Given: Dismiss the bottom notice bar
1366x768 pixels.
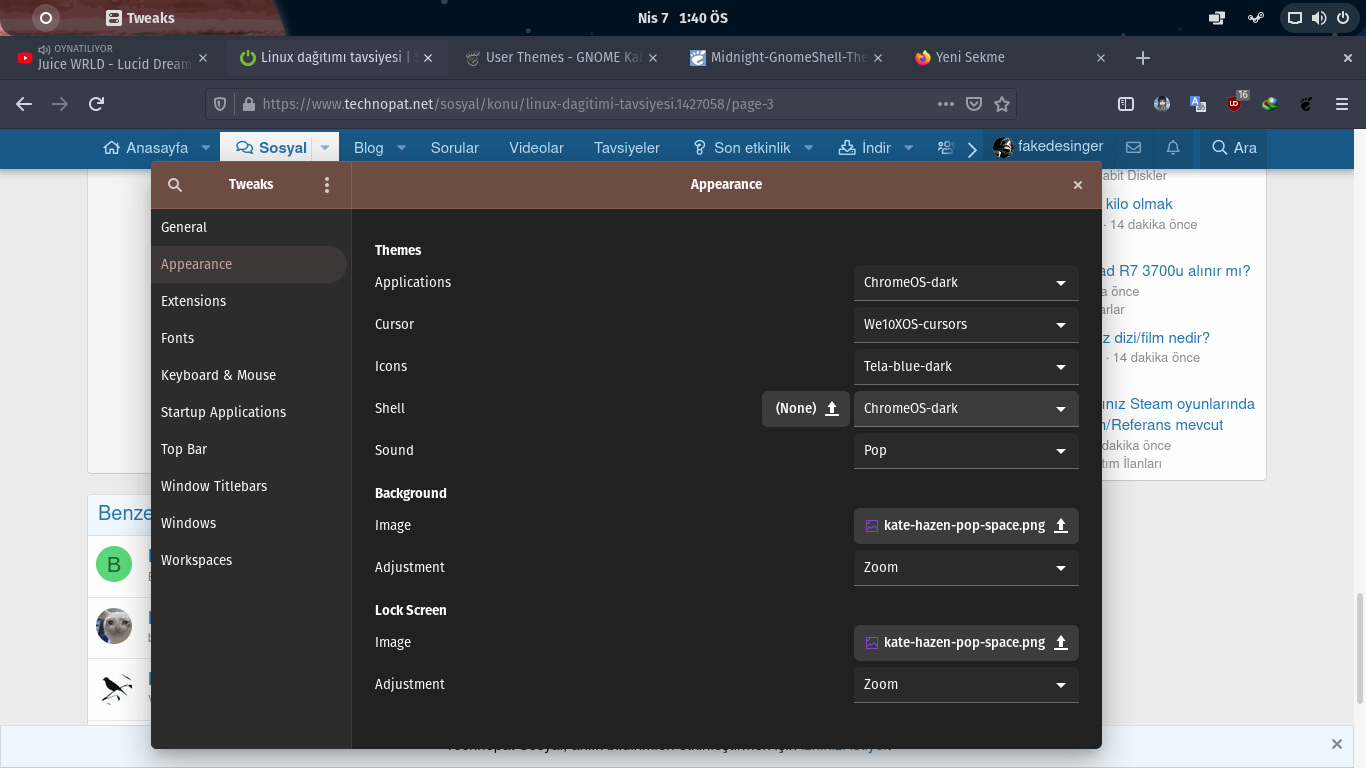Looking at the screenshot, I should coord(1336,744).
